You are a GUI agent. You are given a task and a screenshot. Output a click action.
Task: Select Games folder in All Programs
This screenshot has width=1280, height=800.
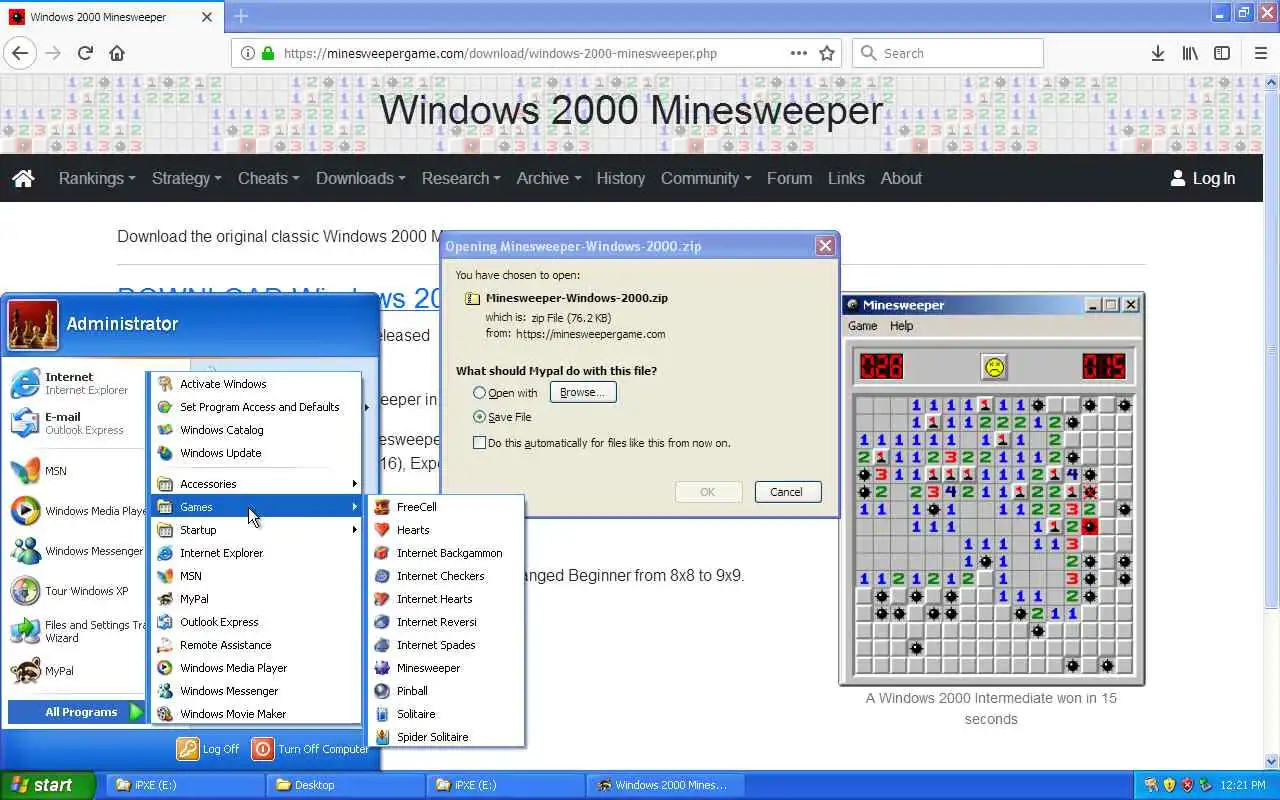point(256,507)
